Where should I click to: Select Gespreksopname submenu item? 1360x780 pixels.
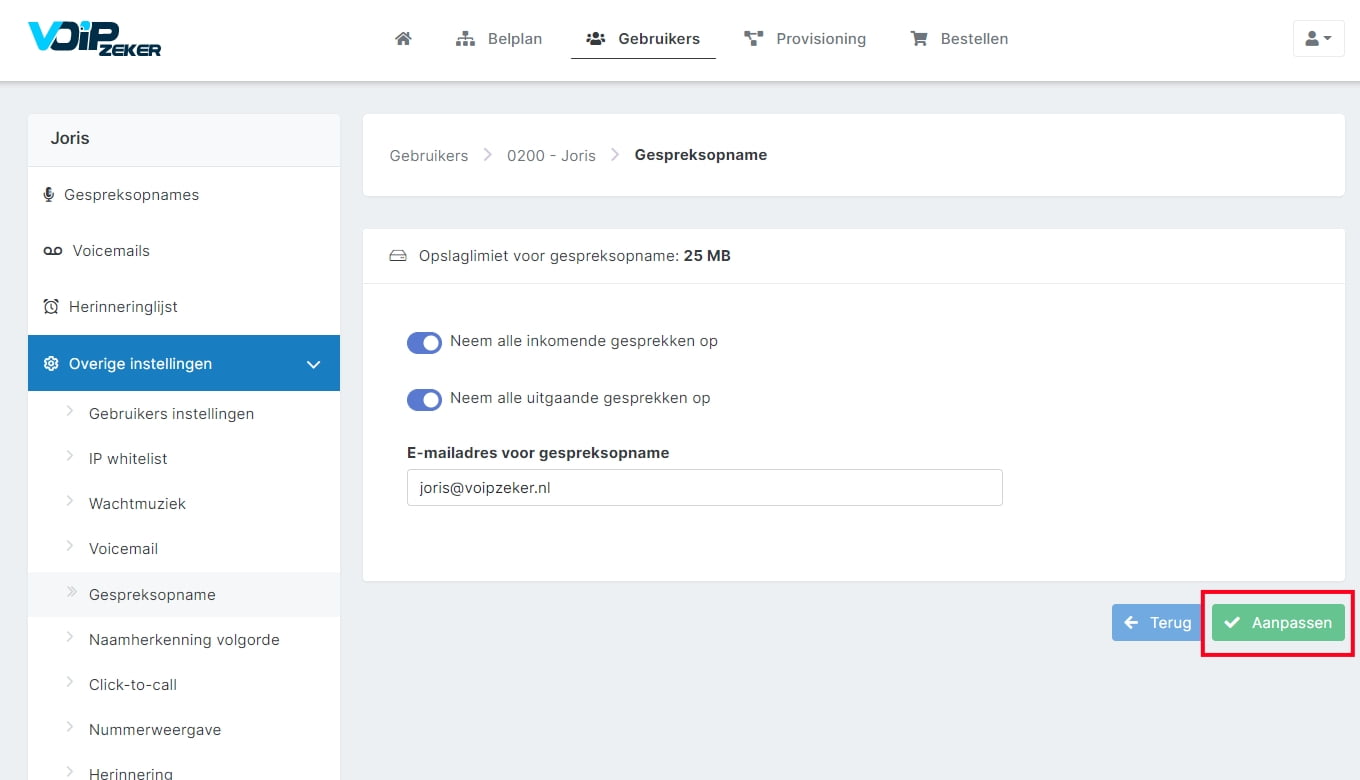coord(184,594)
